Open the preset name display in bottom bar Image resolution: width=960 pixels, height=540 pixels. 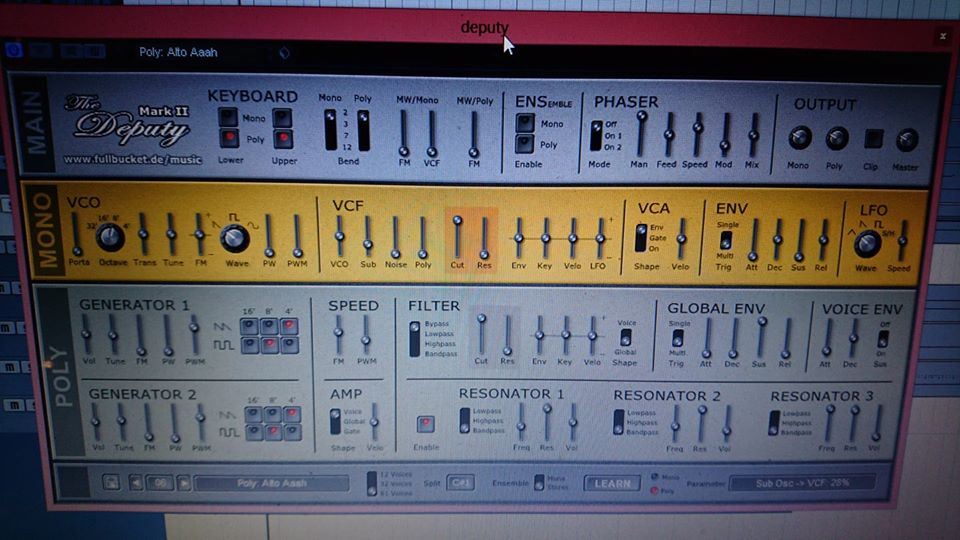coord(271,484)
